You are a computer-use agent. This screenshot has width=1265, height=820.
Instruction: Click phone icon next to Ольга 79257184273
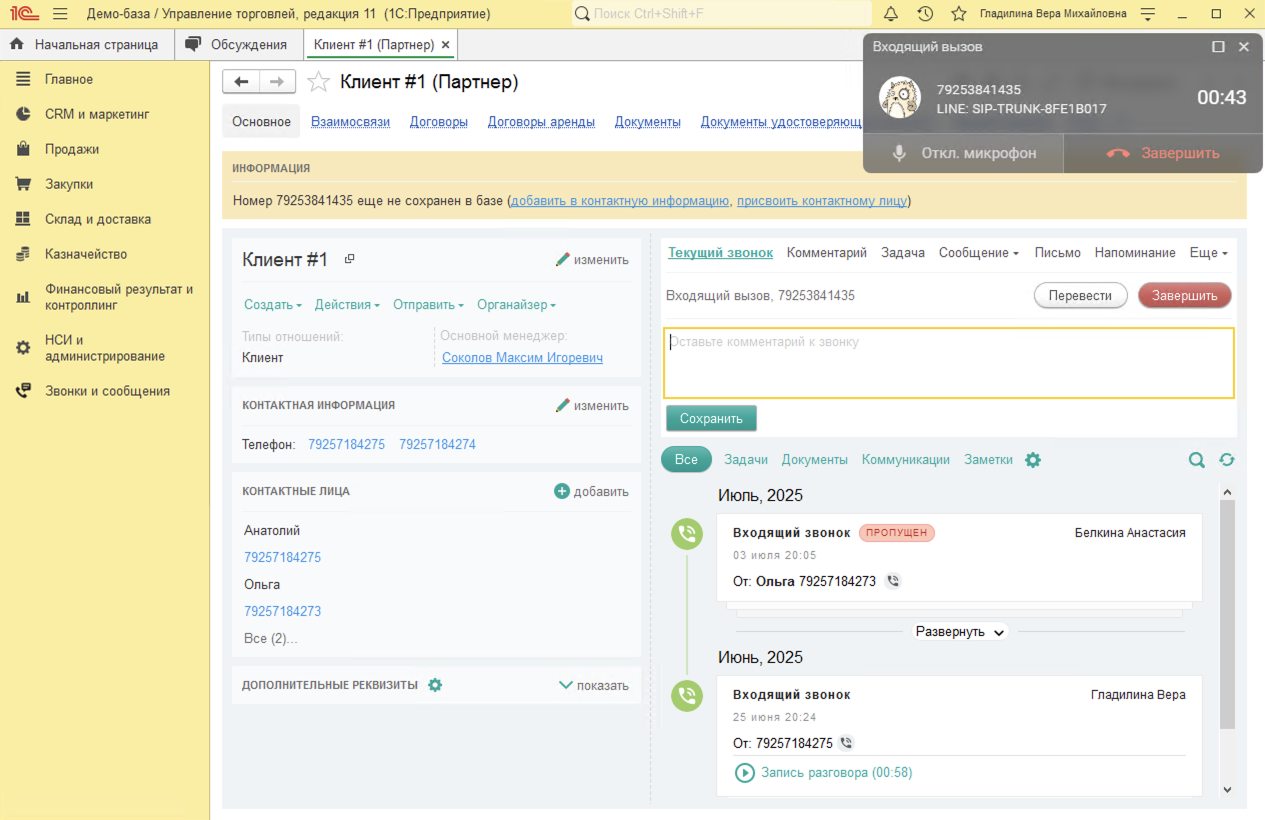tap(893, 581)
